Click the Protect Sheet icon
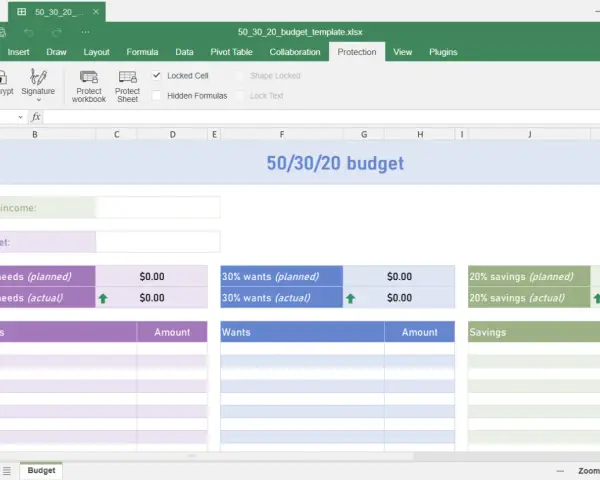 (127, 77)
